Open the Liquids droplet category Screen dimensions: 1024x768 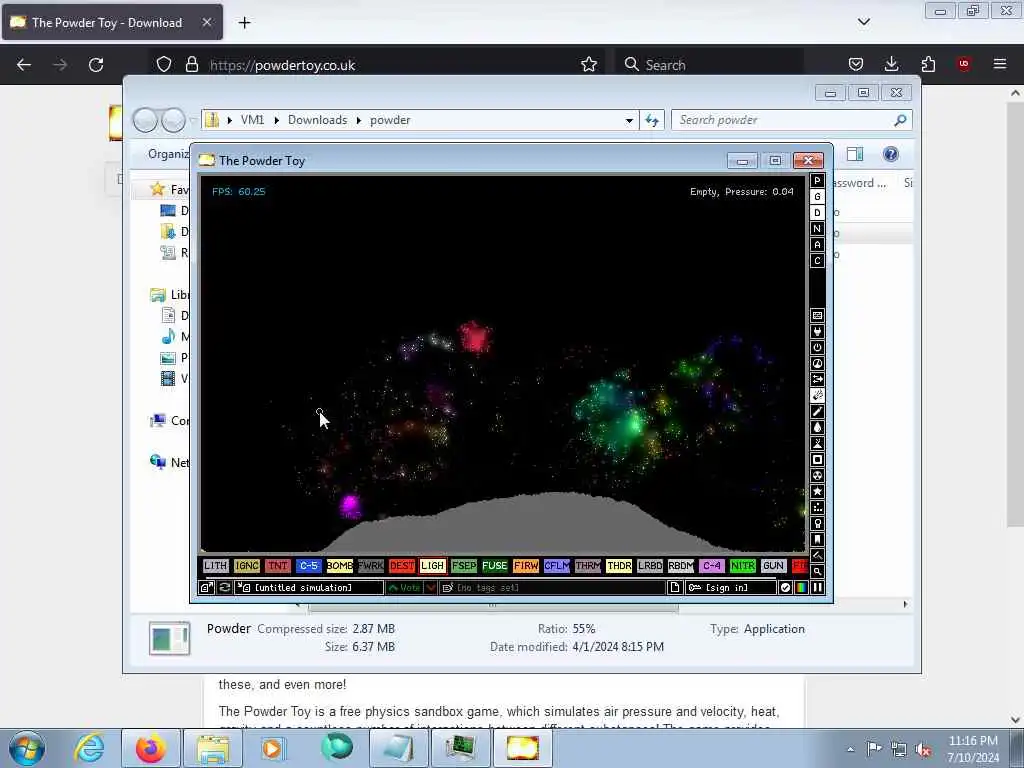[x=817, y=428]
